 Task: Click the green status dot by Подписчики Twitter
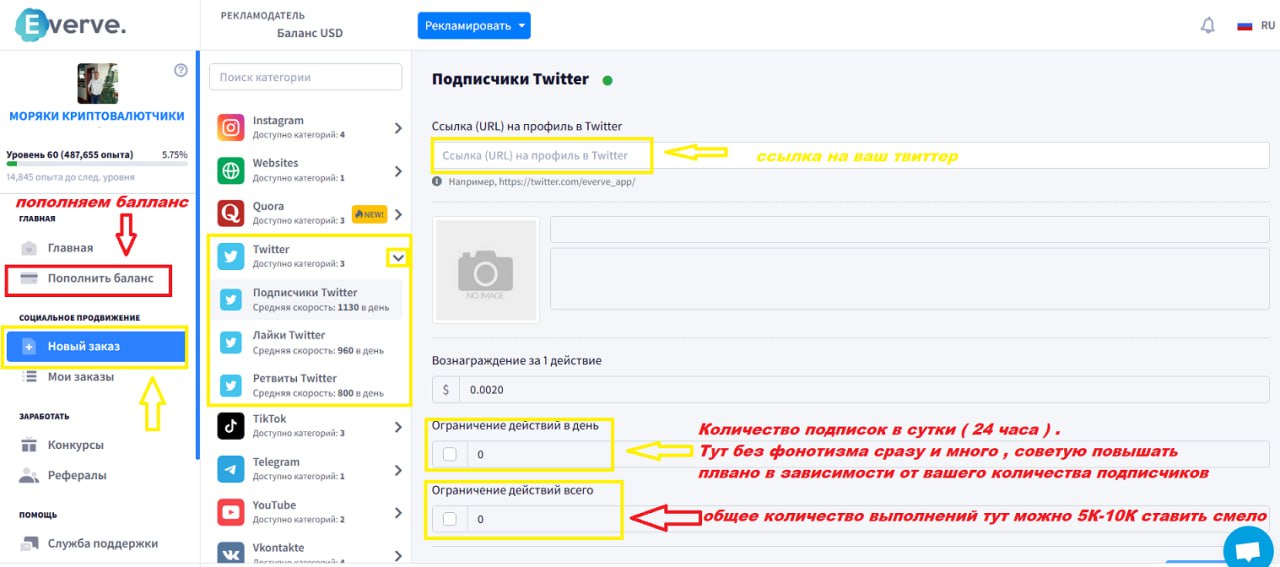click(x=607, y=80)
